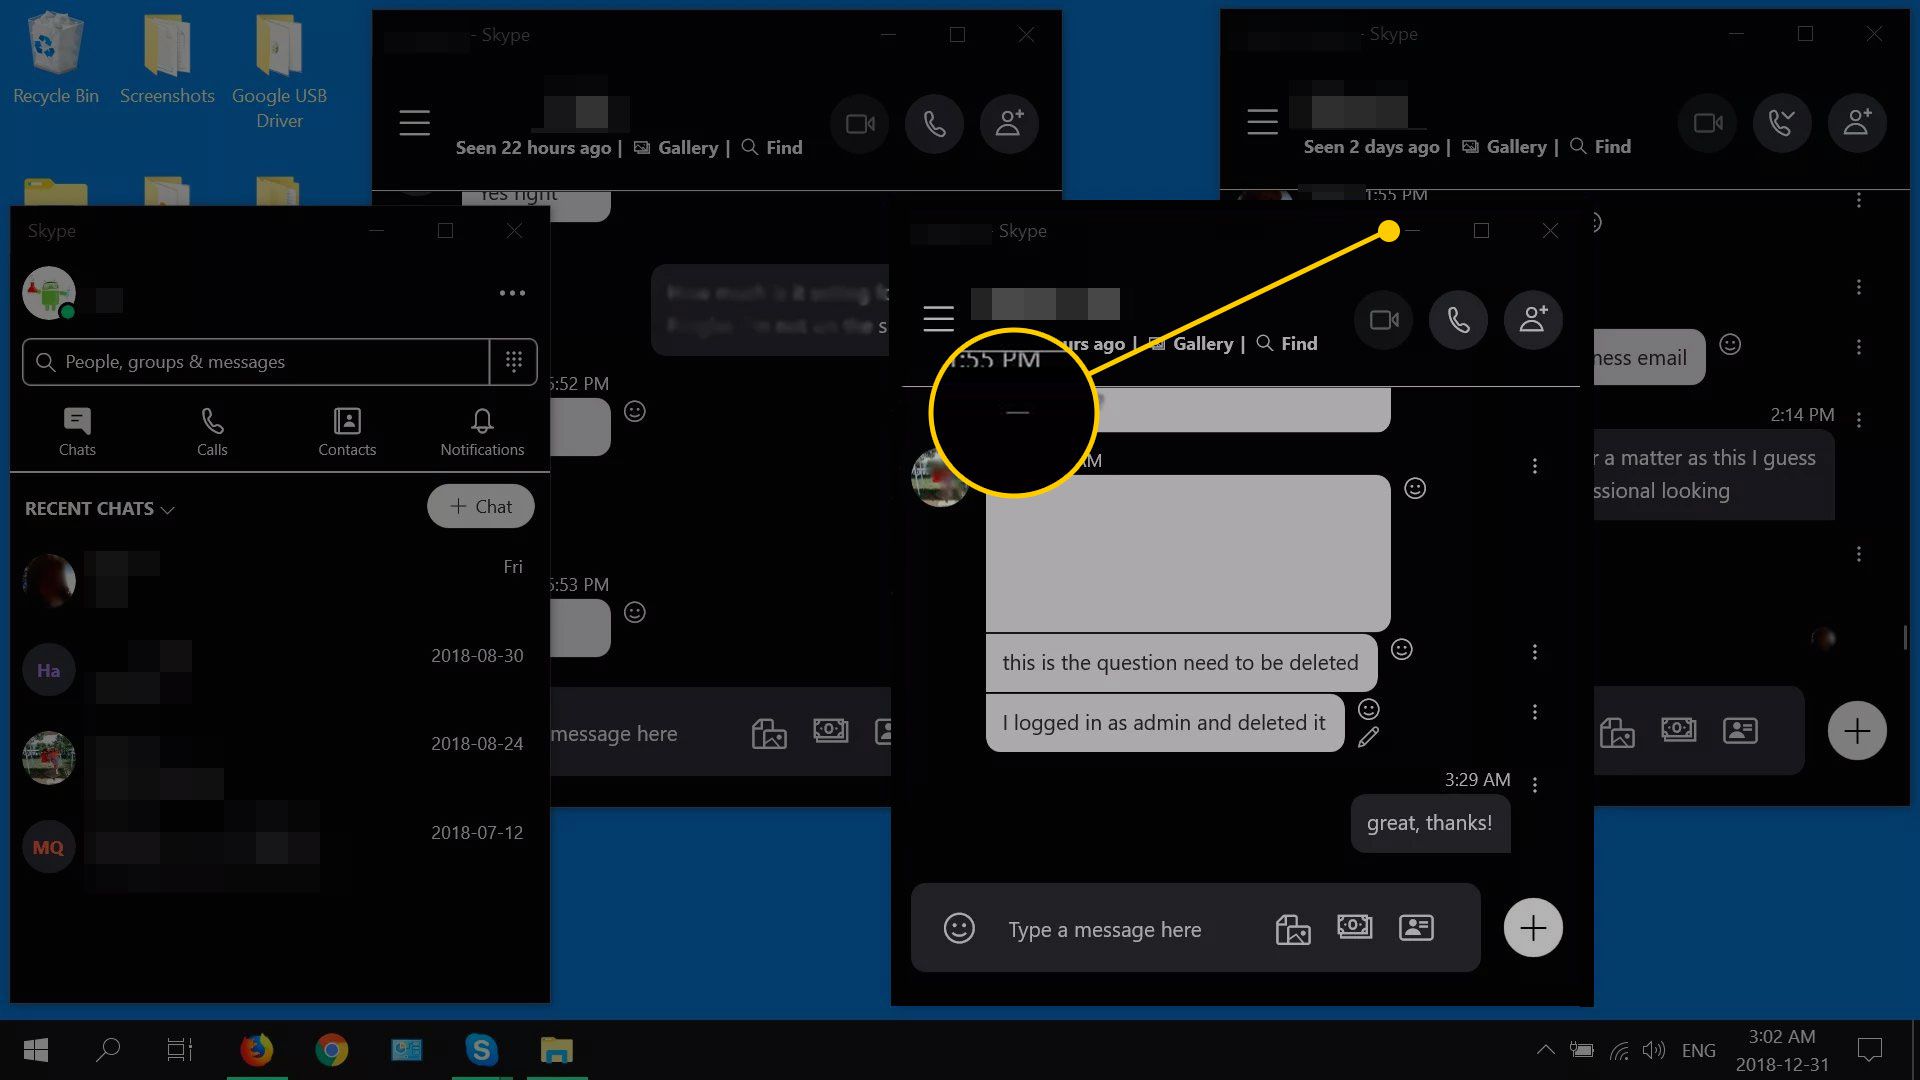Click the hamburger menu icon in Skype
The image size is (1920, 1080).
938,318
